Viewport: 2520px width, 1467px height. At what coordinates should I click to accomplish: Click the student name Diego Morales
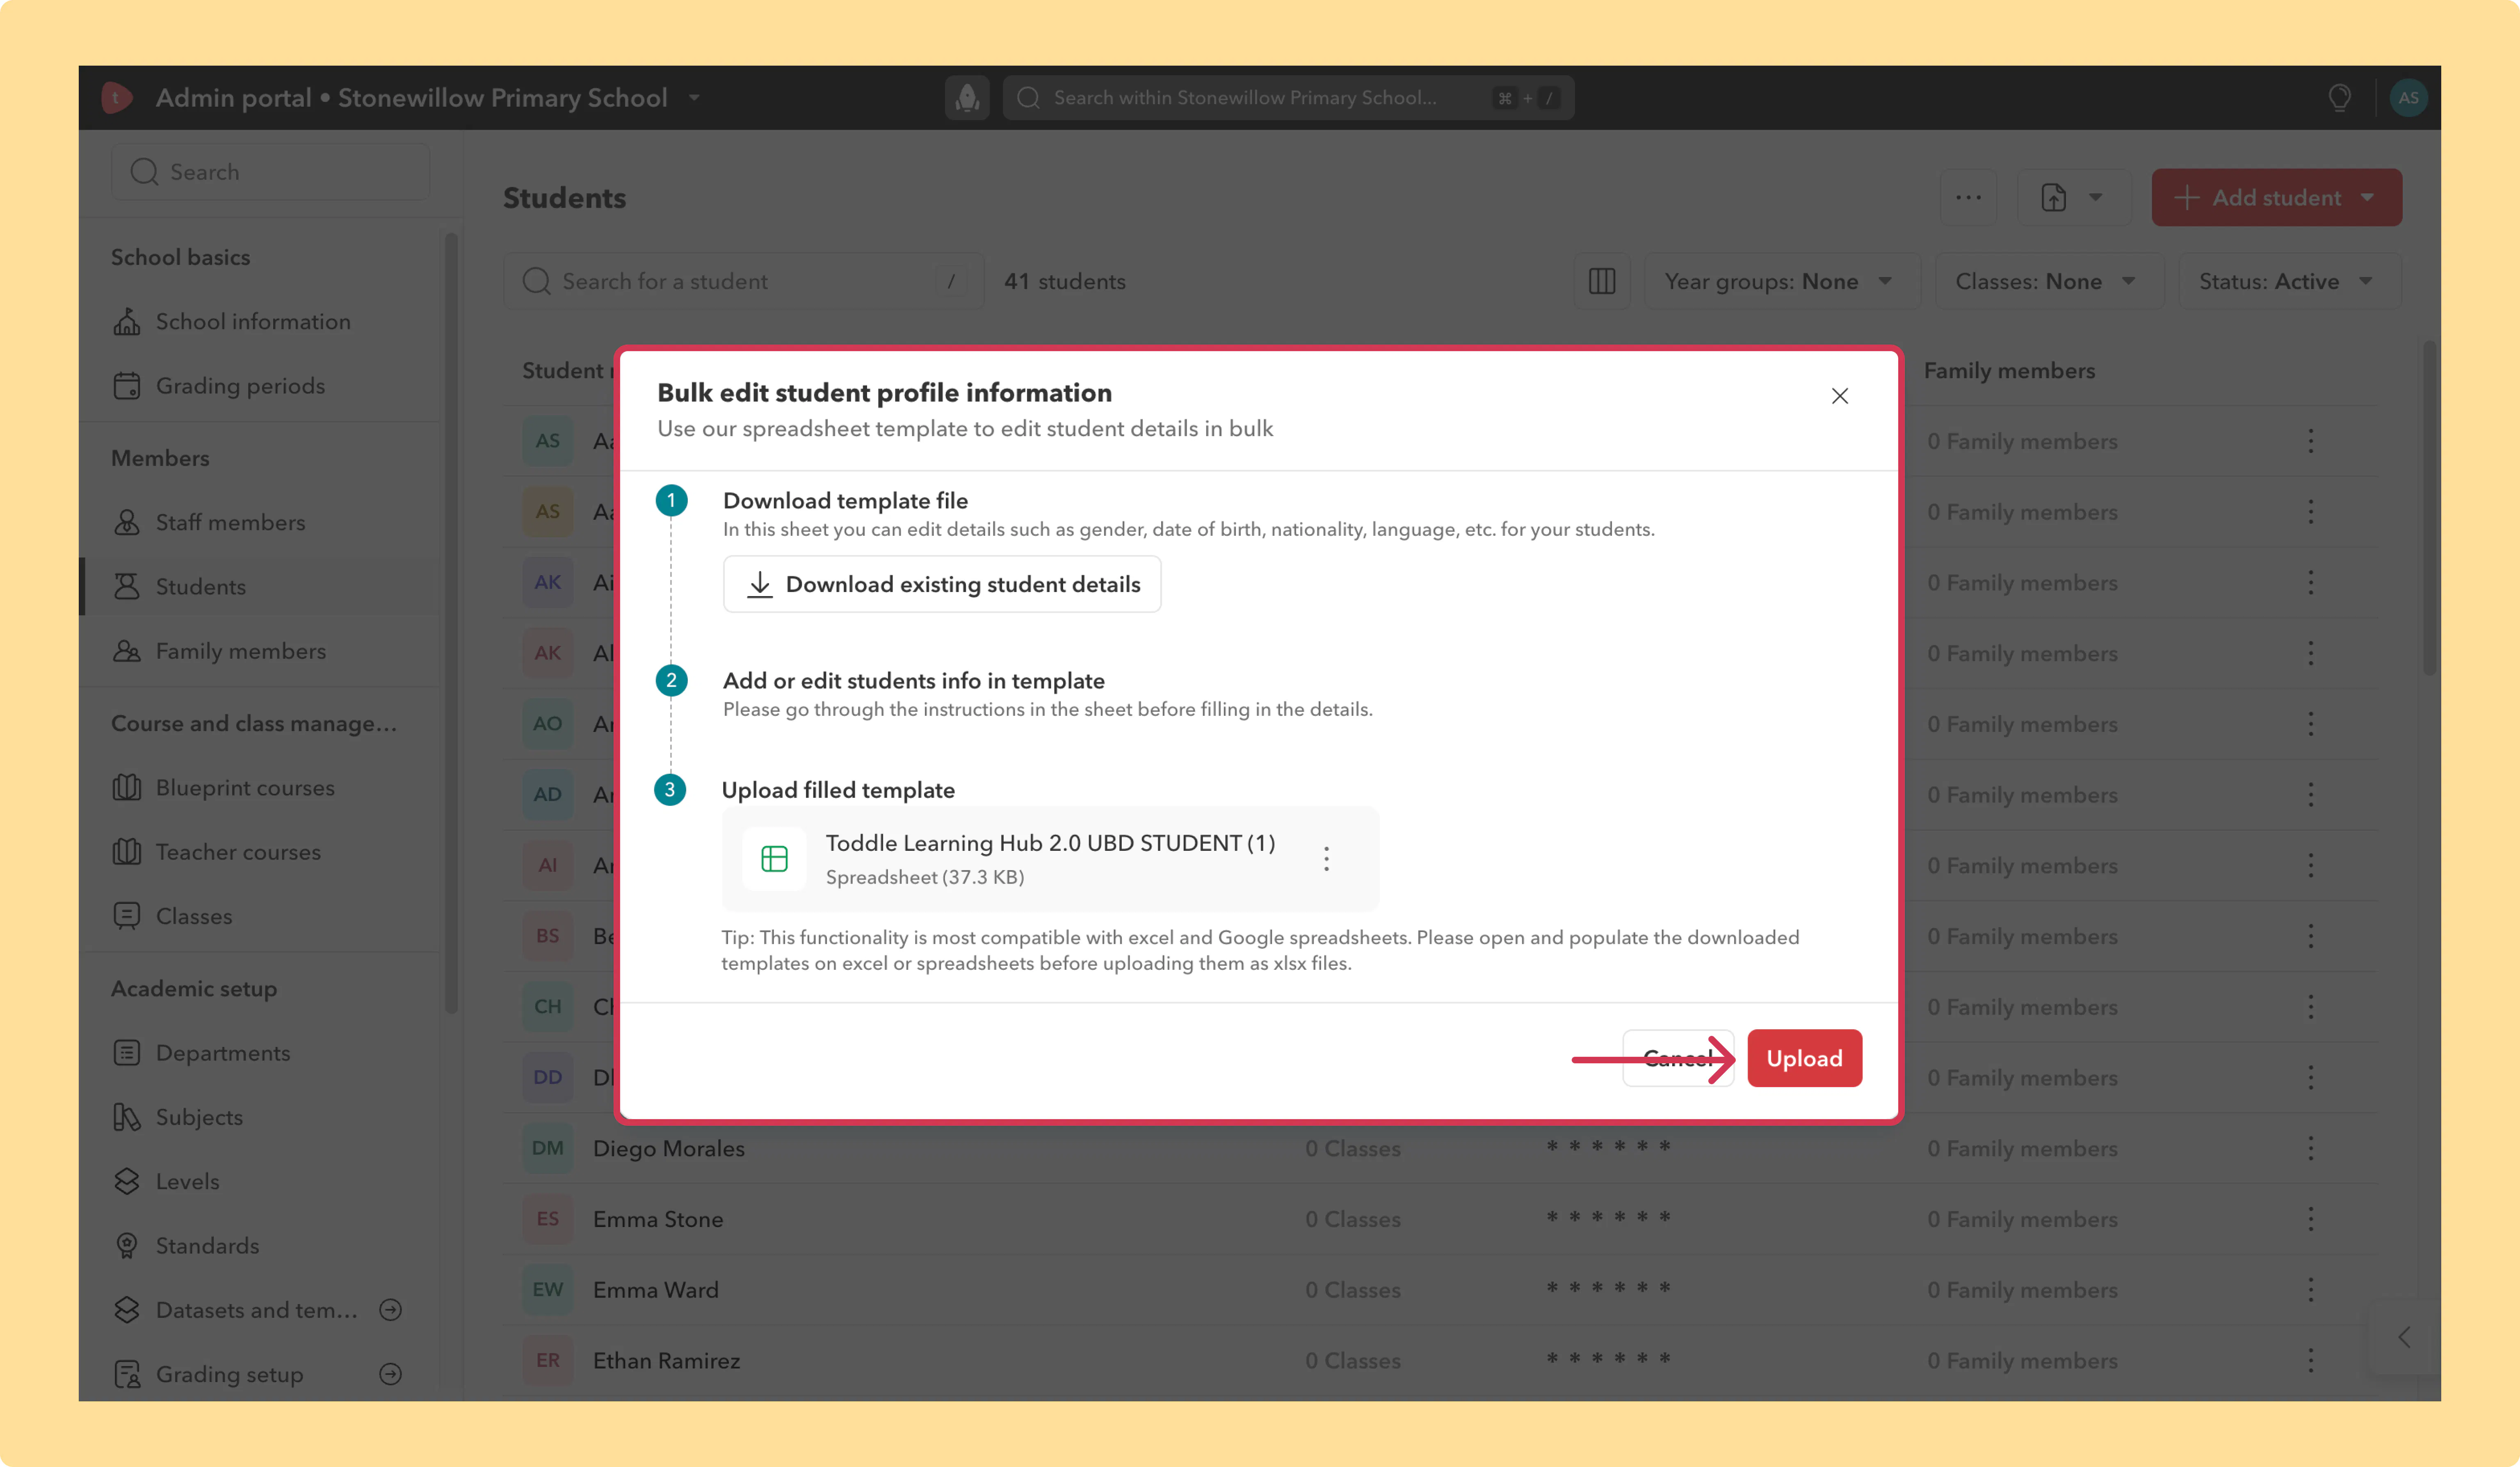tap(669, 1149)
